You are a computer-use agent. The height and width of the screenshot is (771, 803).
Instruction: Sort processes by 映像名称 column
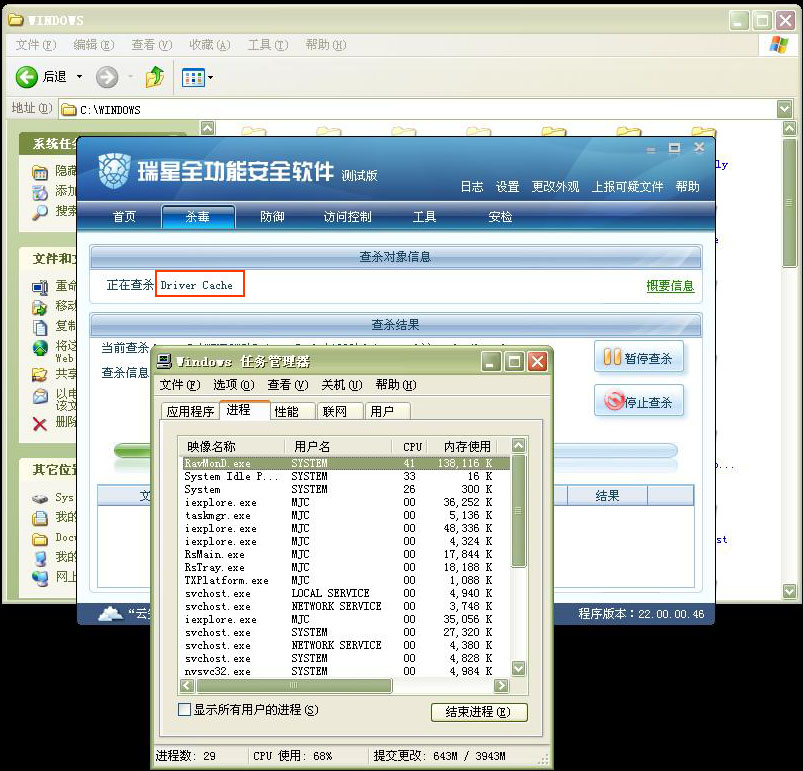pyautogui.click(x=231, y=446)
